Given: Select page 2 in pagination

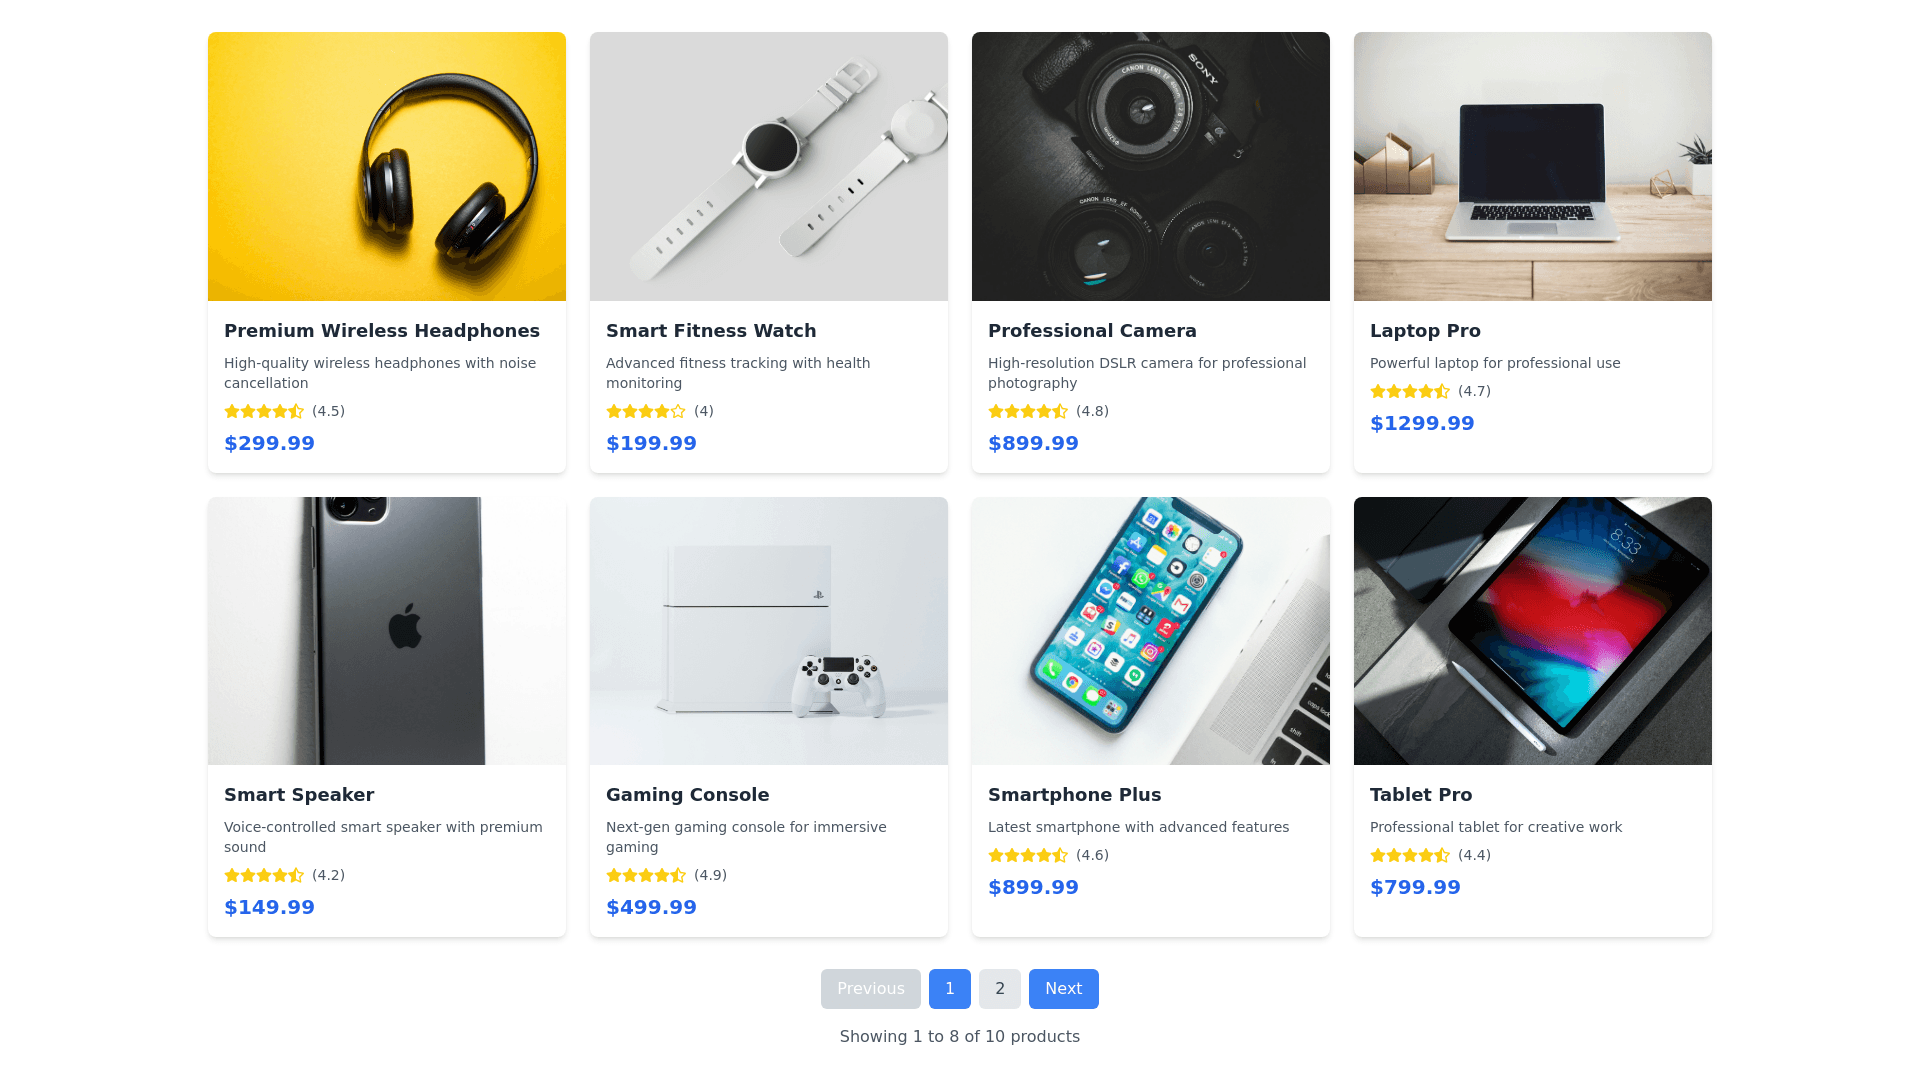Looking at the screenshot, I should pos(999,988).
